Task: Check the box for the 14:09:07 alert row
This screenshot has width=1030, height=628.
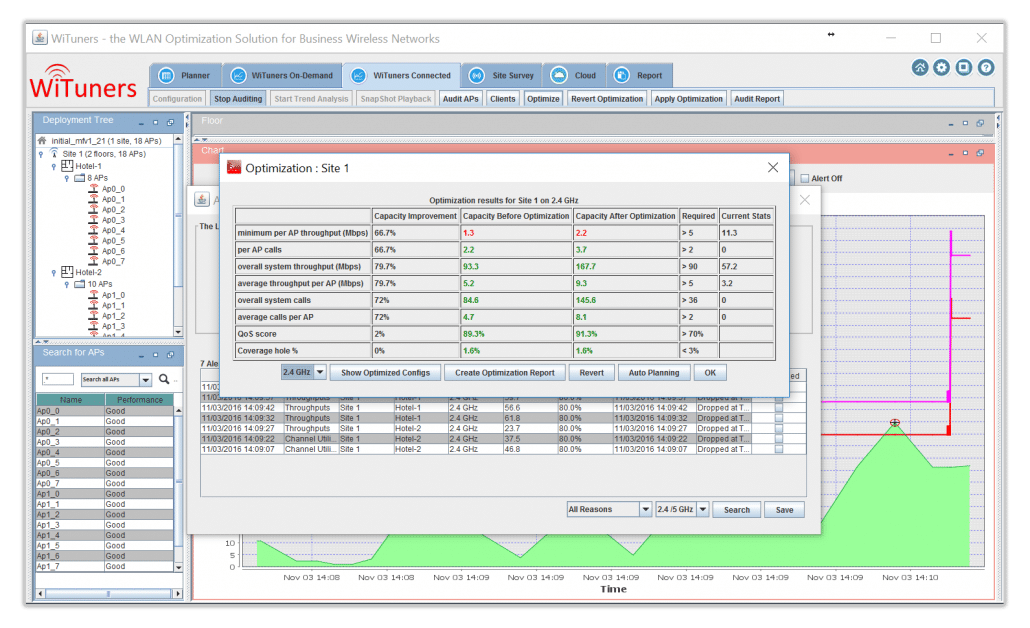Action: pos(778,449)
